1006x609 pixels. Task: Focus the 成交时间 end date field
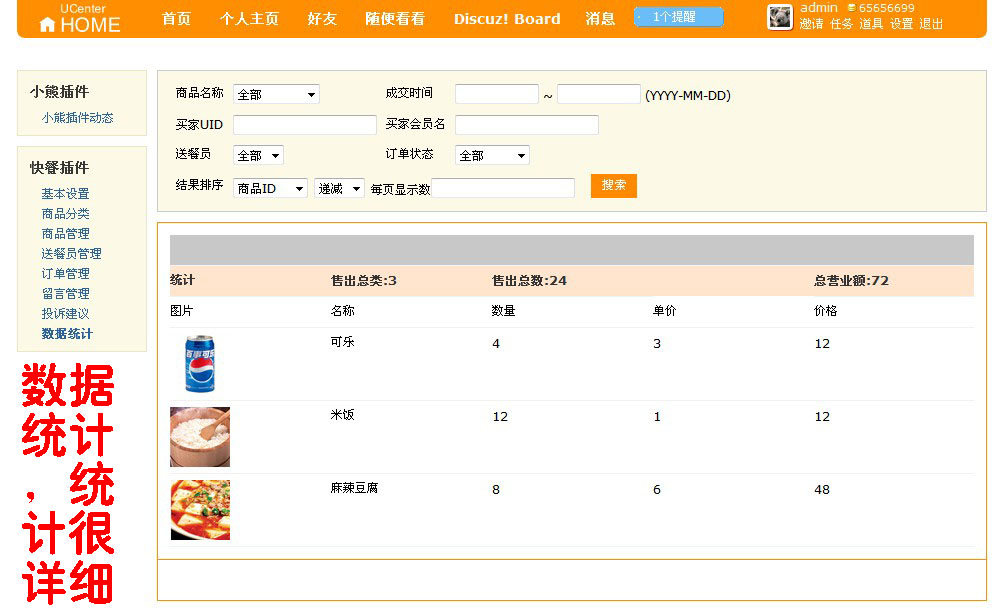click(x=599, y=94)
